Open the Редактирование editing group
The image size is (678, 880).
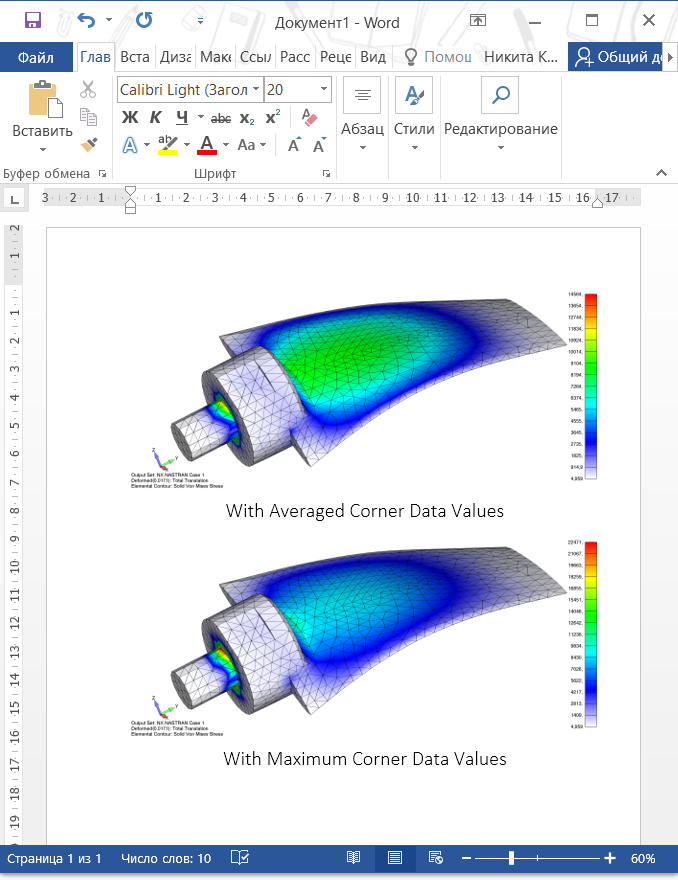point(501,115)
